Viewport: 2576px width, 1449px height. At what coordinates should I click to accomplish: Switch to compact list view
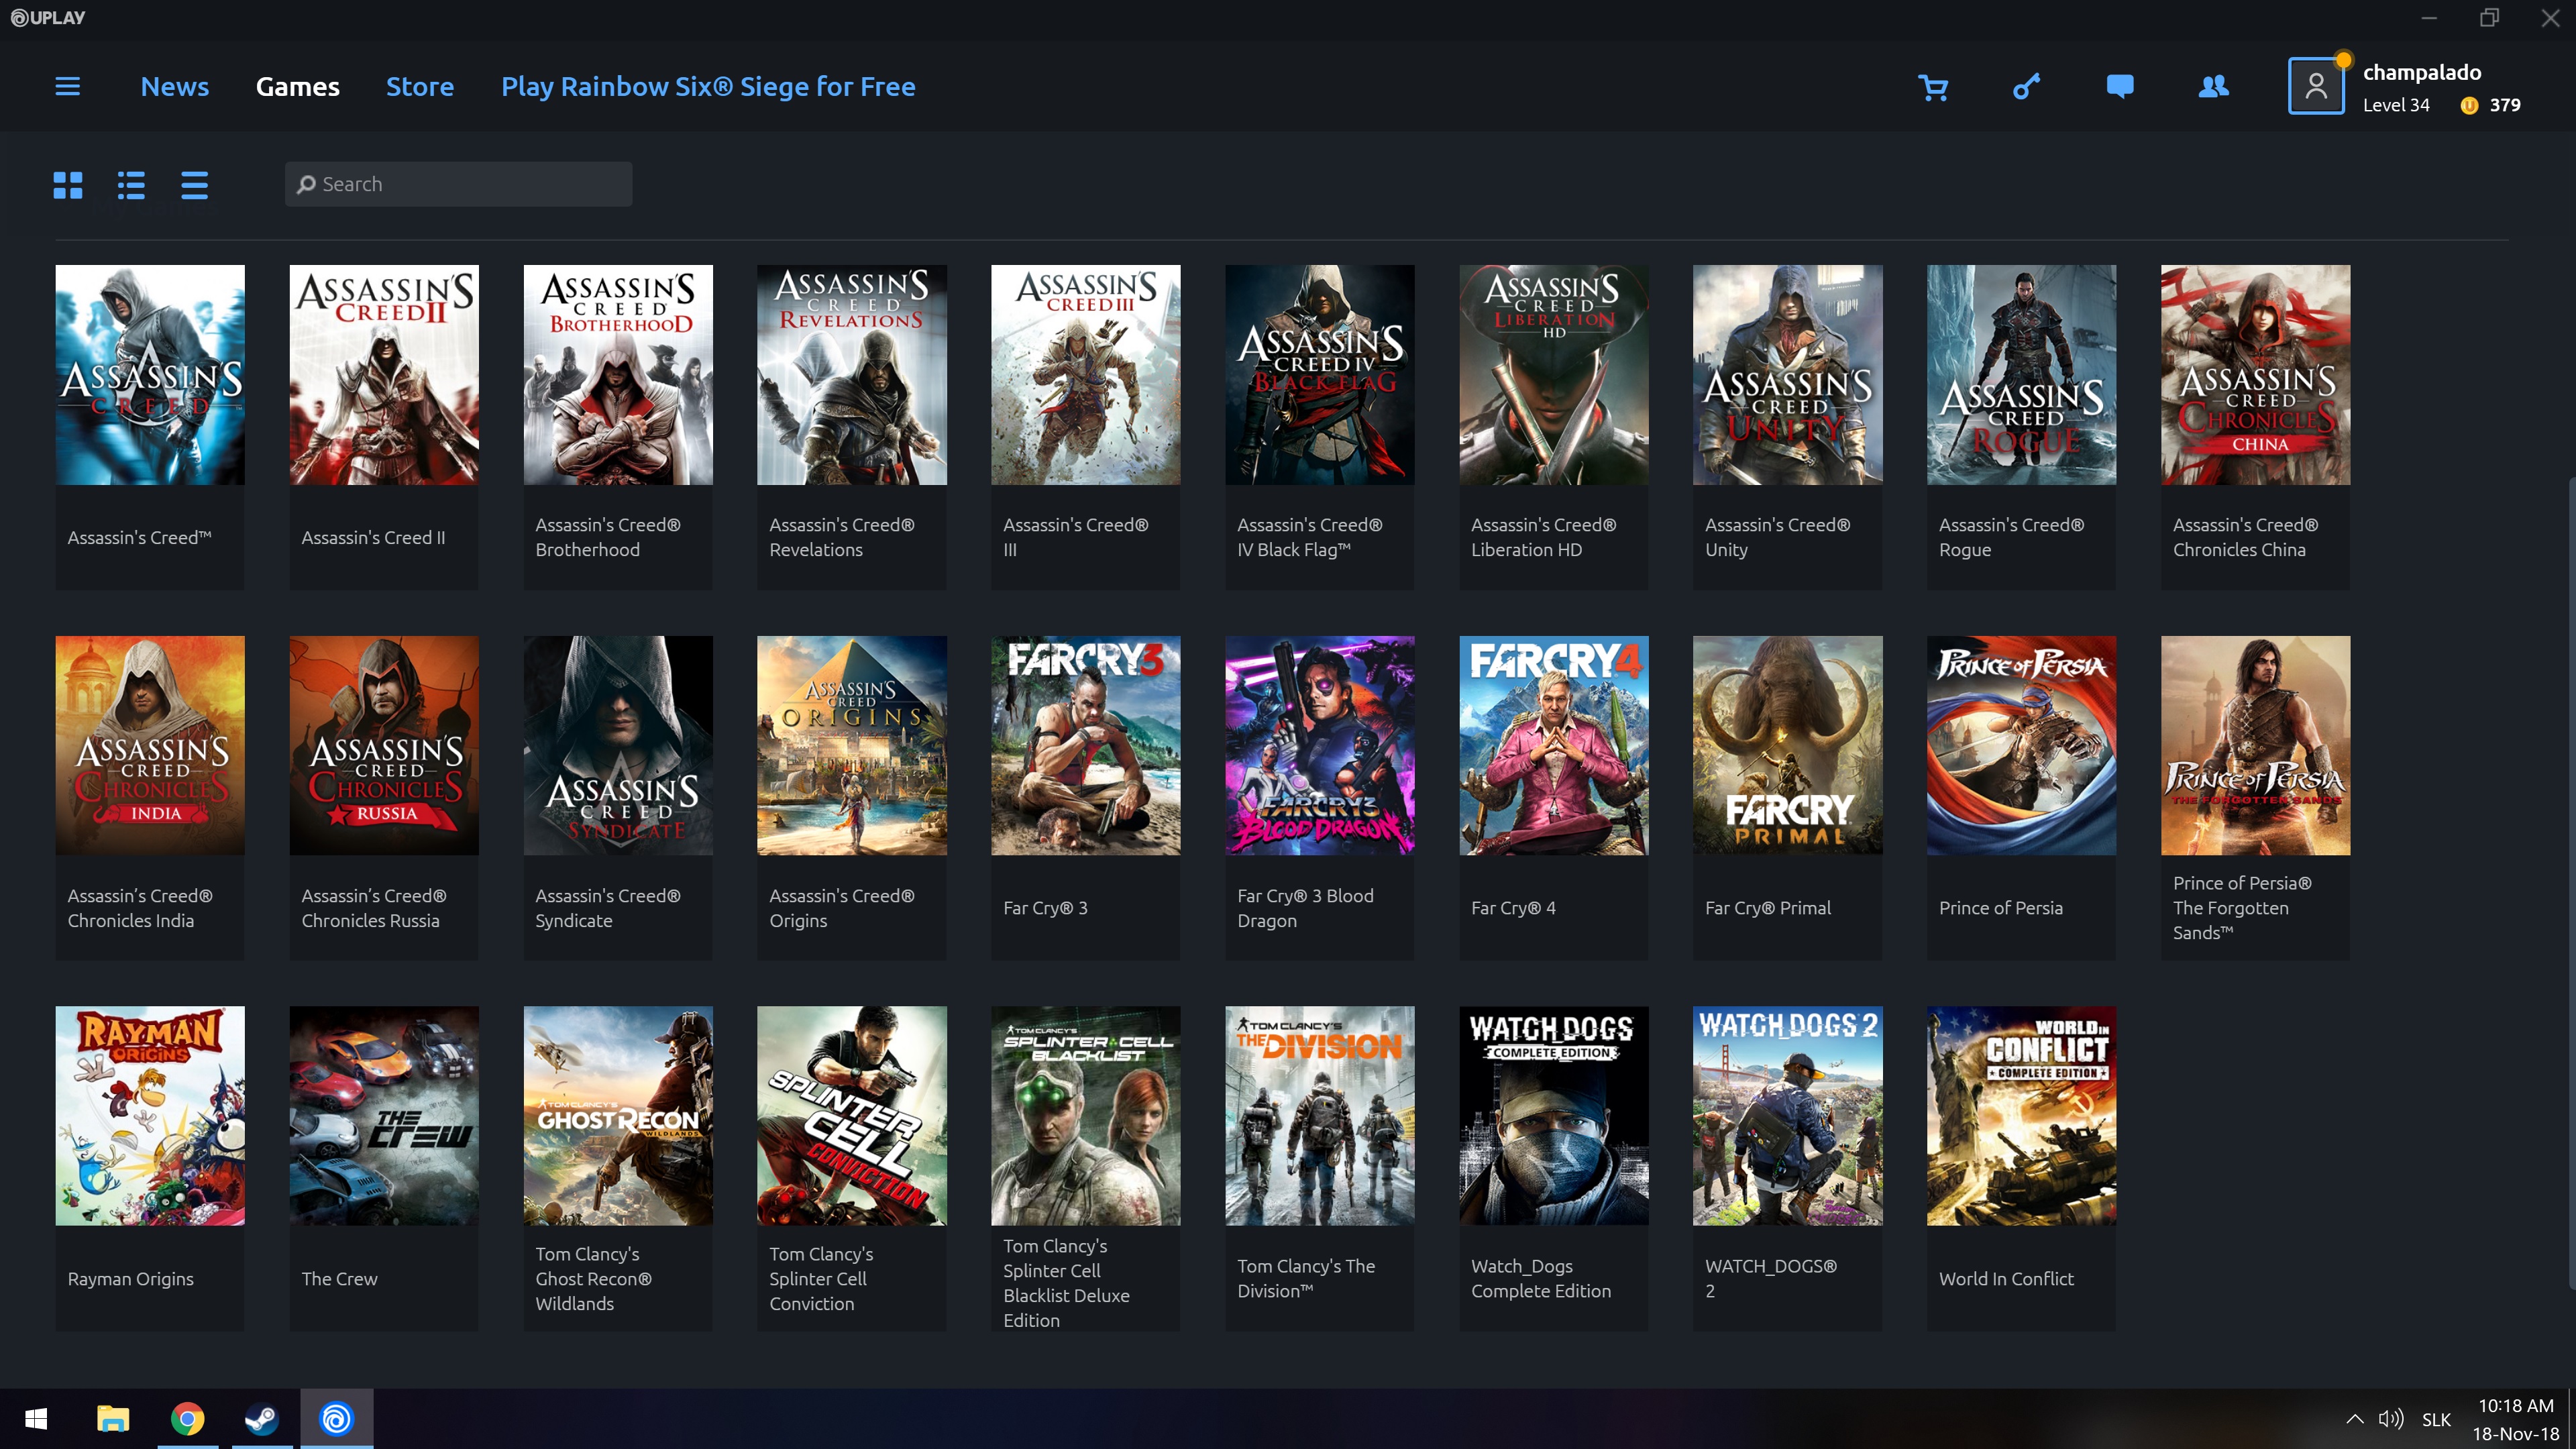coord(194,185)
